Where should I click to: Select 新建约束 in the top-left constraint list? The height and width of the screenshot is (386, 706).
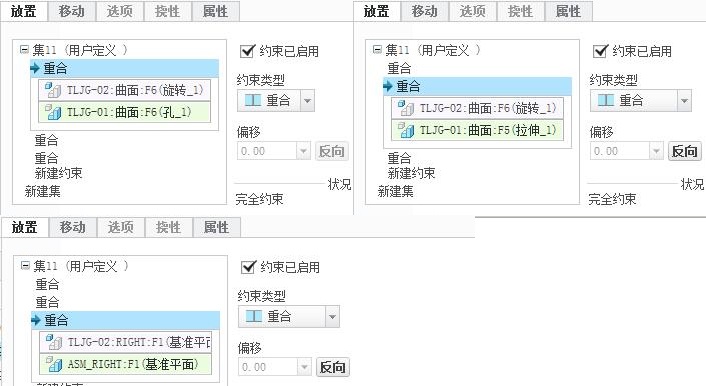click(x=59, y=173)
